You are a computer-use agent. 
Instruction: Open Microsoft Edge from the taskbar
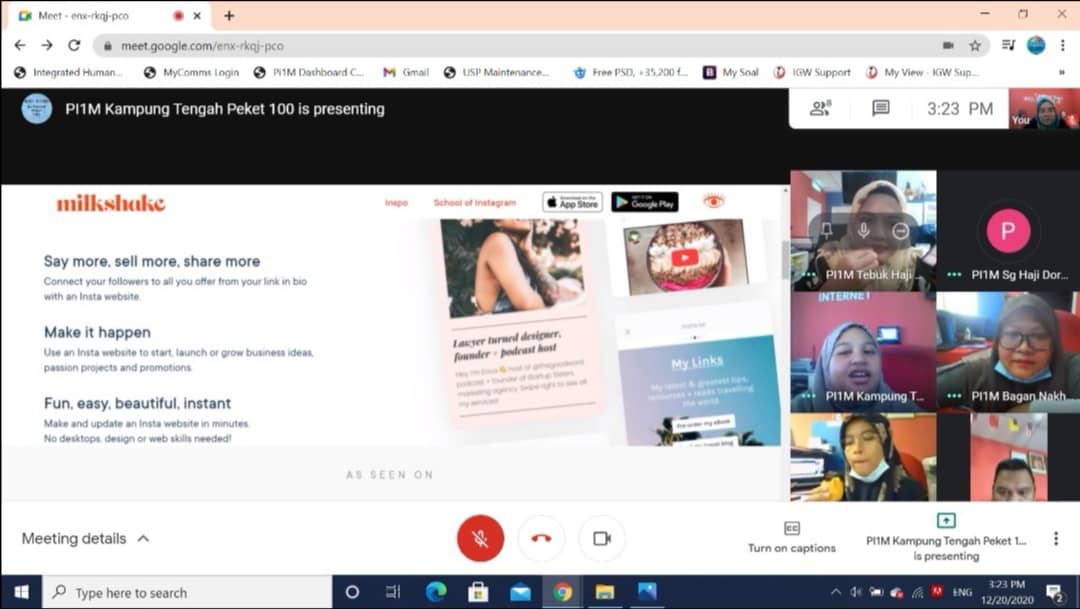[436, 592]
